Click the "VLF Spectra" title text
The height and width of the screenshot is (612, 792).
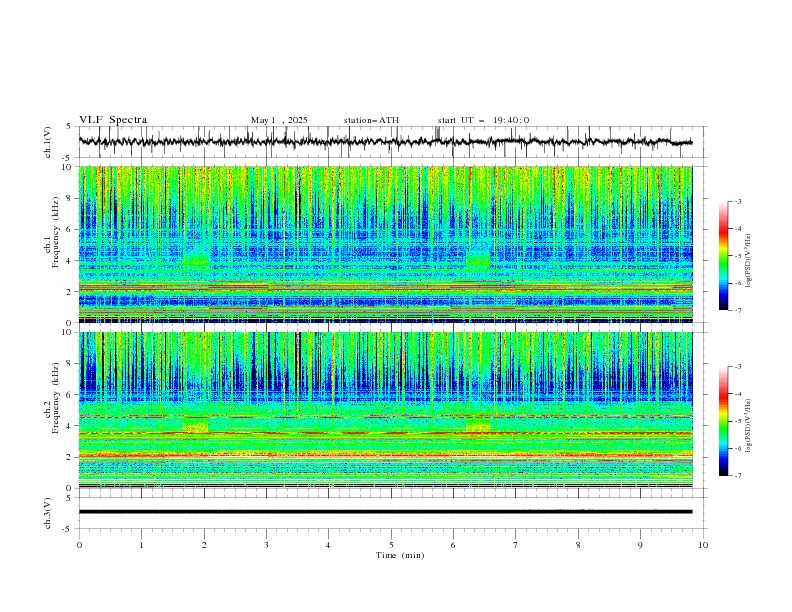113,120
